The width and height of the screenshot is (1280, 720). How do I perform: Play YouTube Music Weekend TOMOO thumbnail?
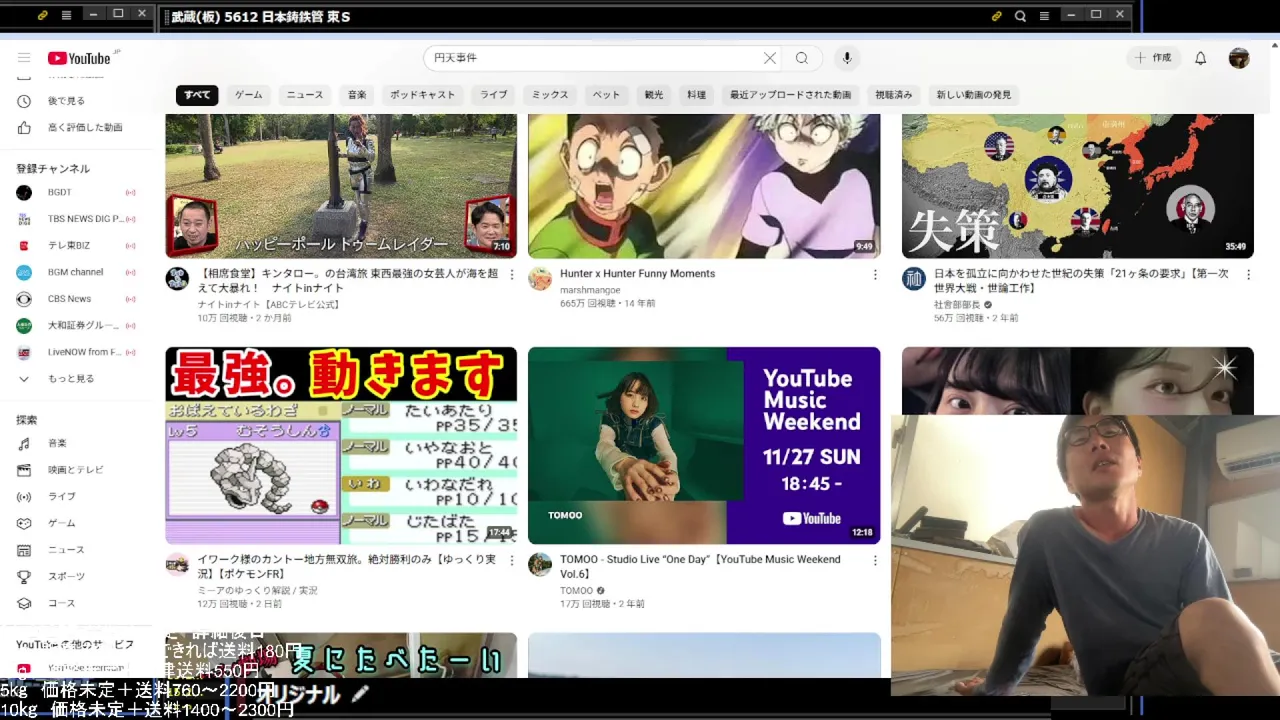tap(704, 445)
